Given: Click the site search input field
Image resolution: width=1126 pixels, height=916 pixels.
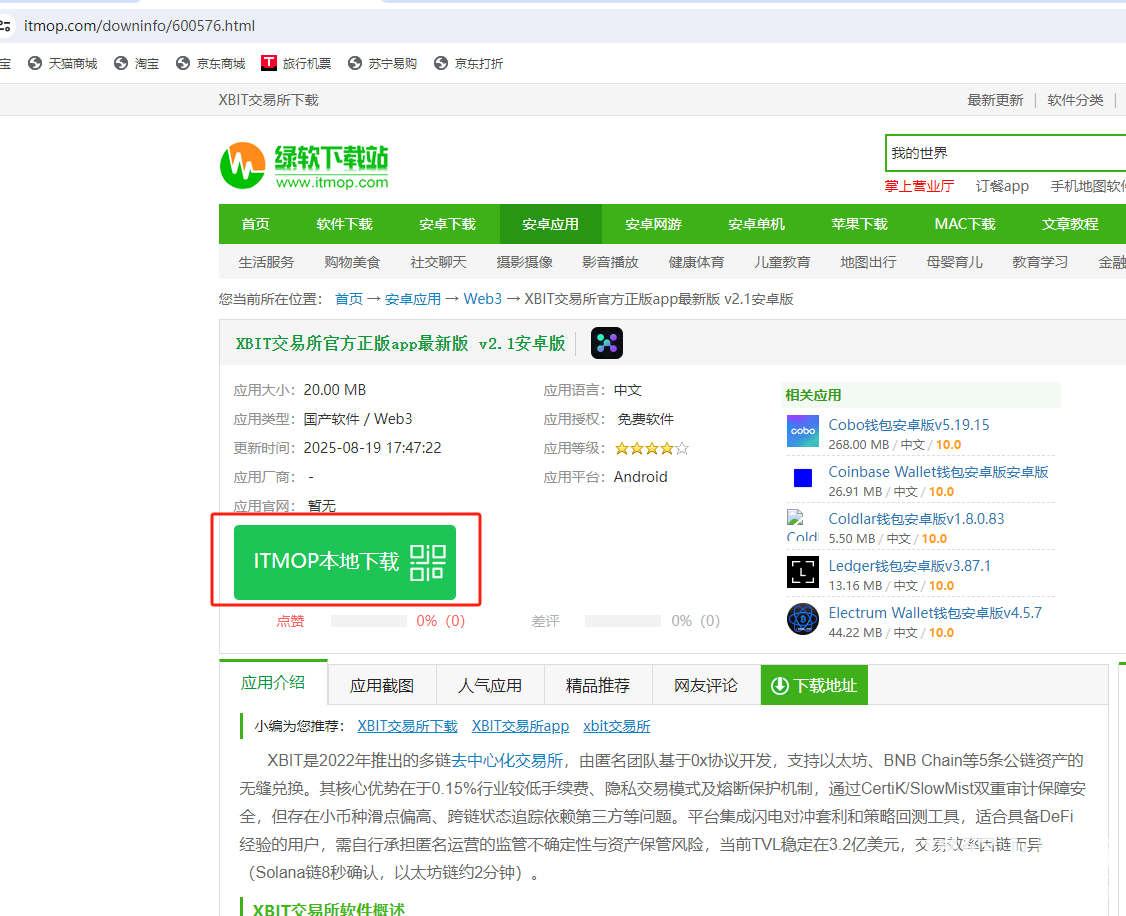Looking at the screenshot, I should coord(1000,154).
